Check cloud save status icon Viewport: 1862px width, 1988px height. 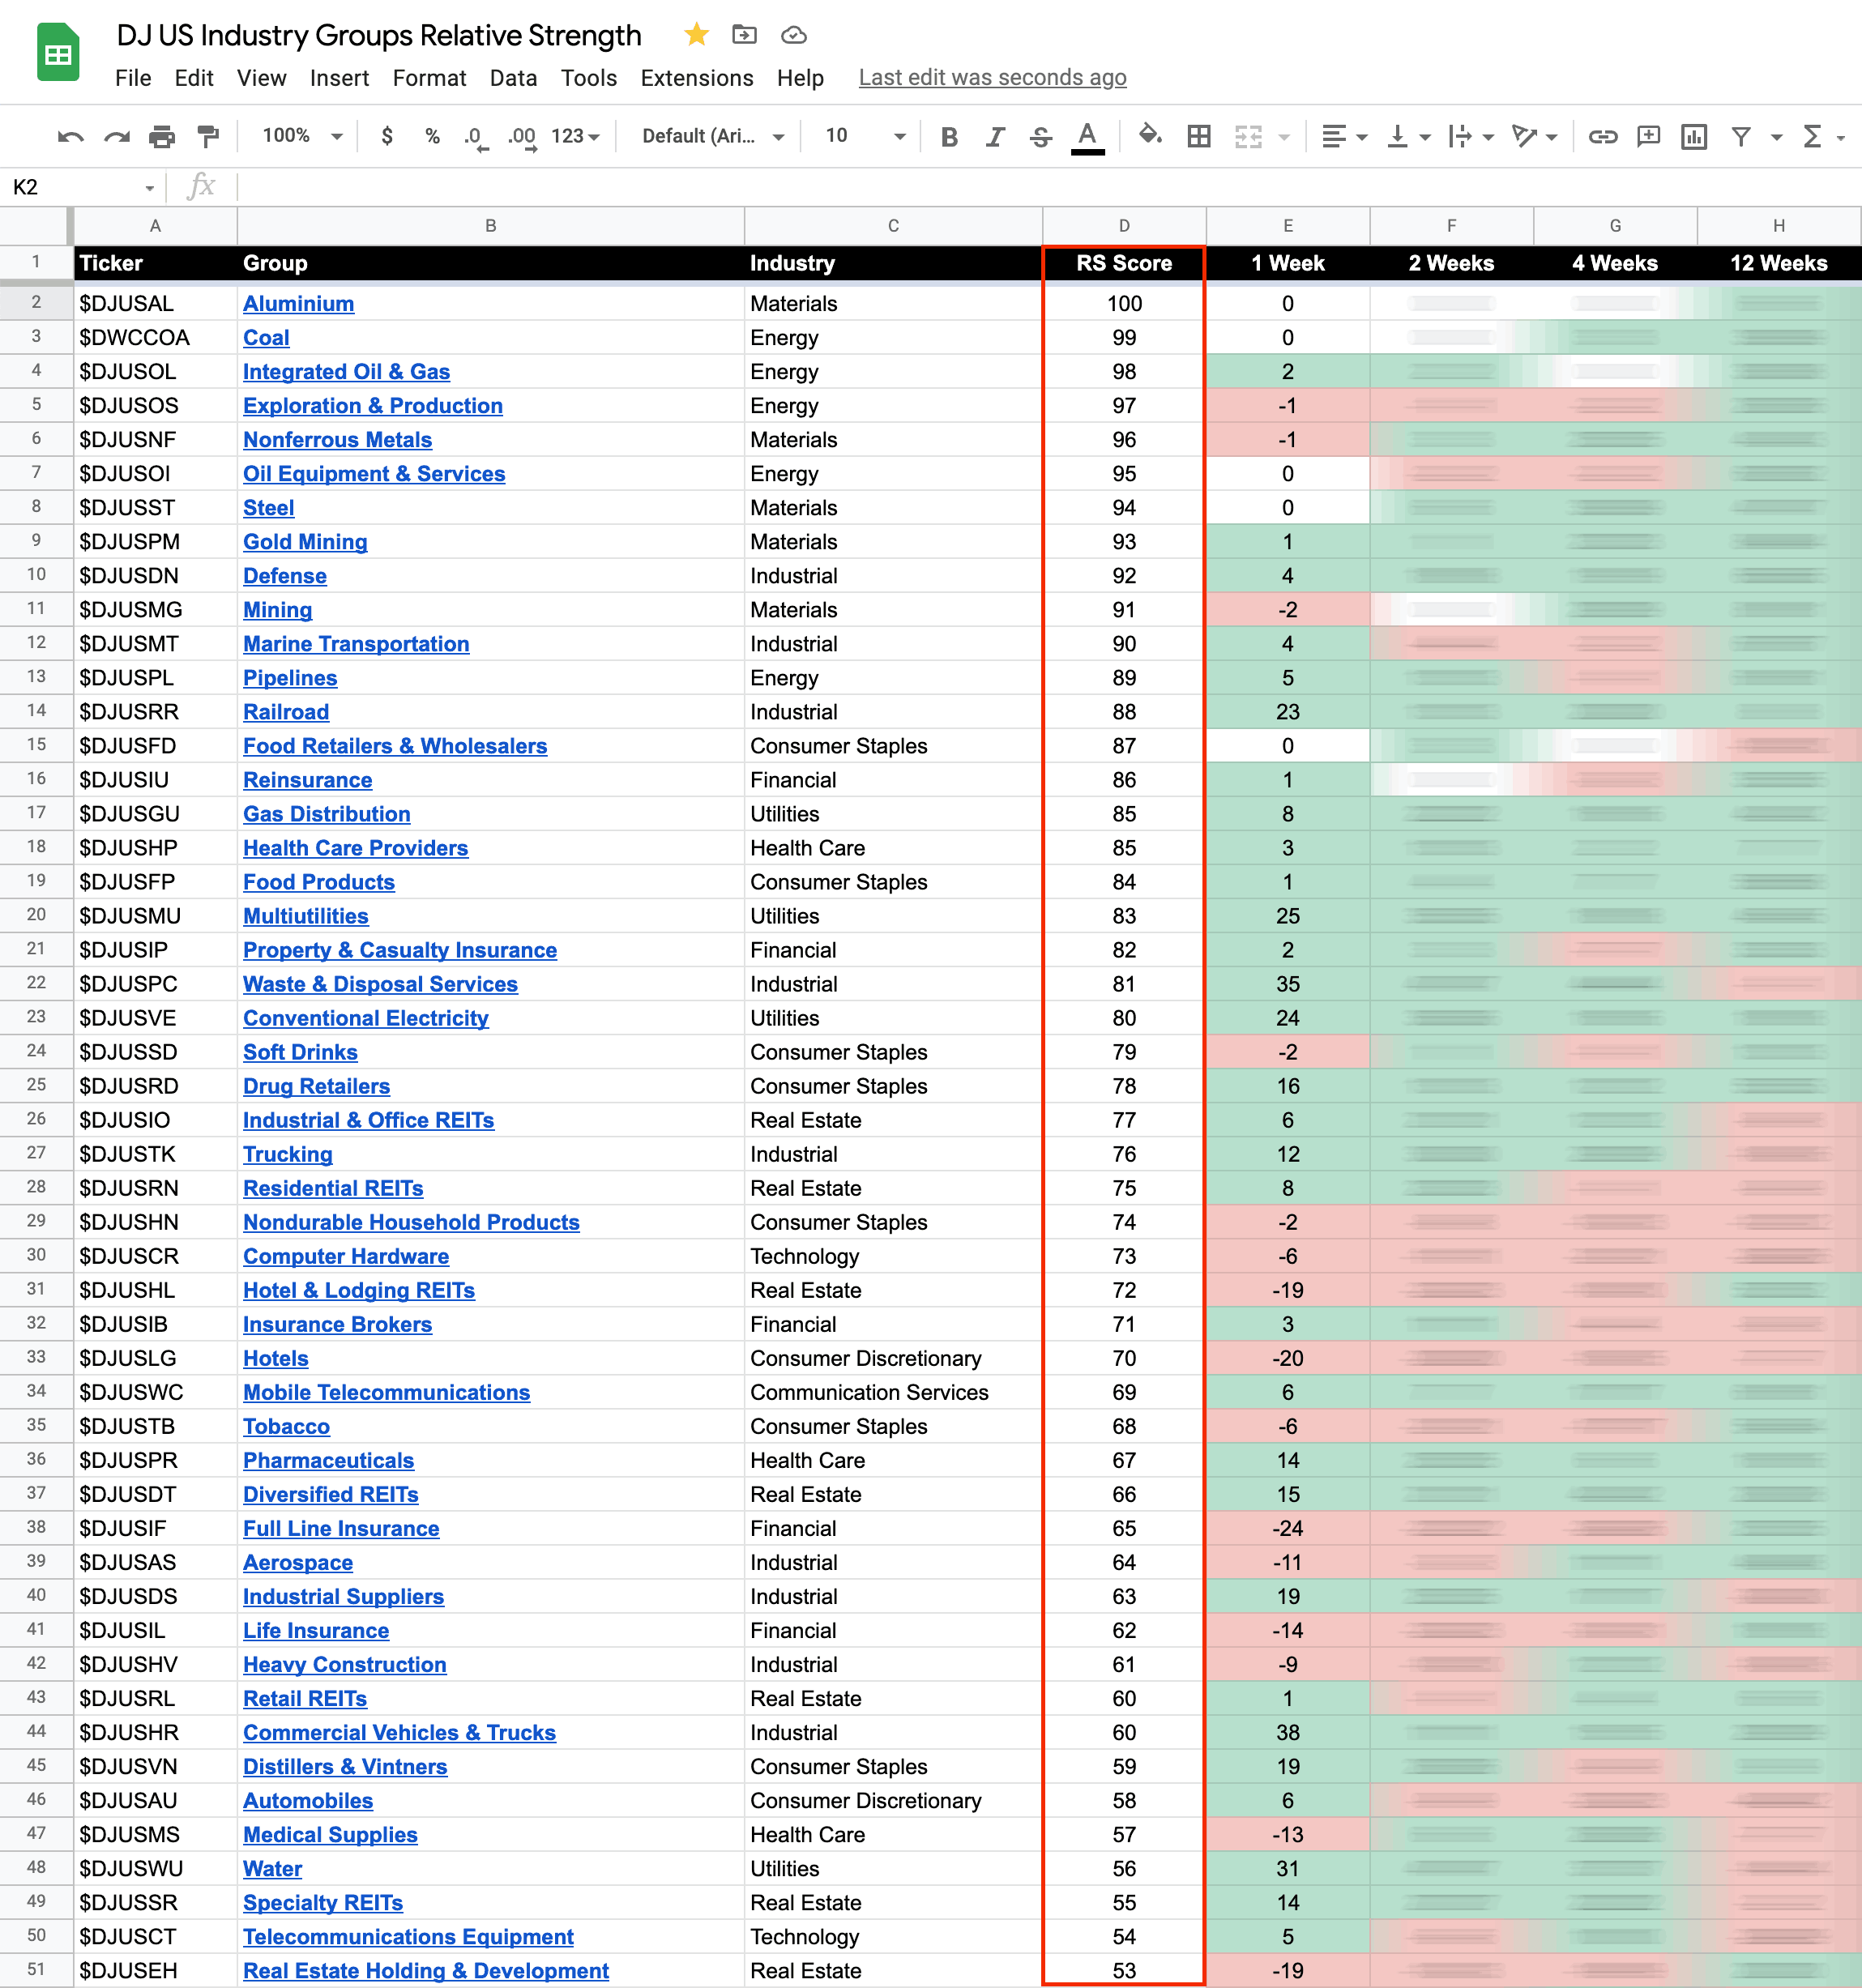(794, 35)
